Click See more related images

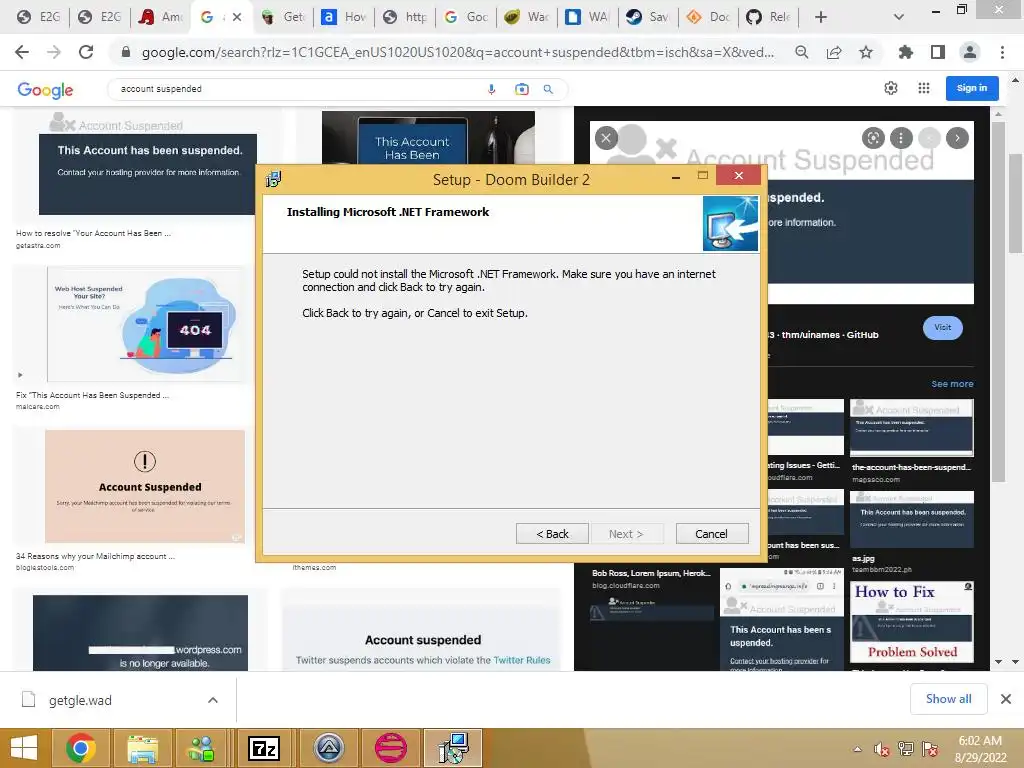click(x=952, y=384)
